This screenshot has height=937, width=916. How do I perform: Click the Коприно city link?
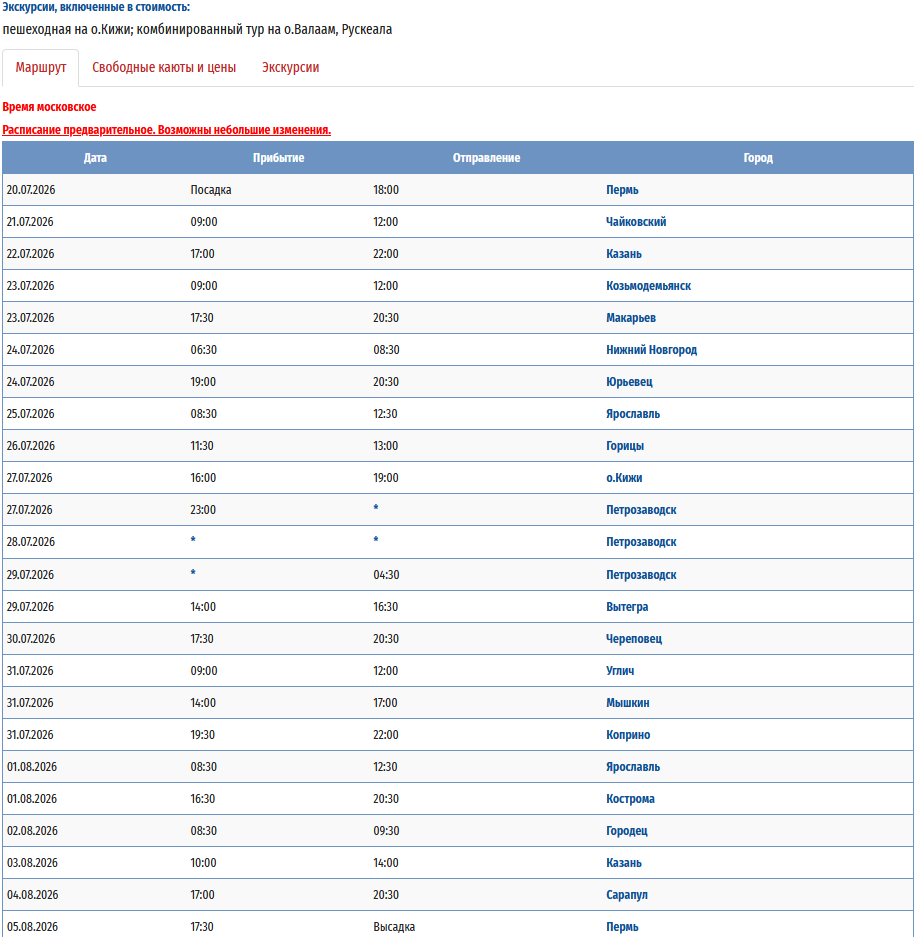pyautogui.click(x=628, y=735)
